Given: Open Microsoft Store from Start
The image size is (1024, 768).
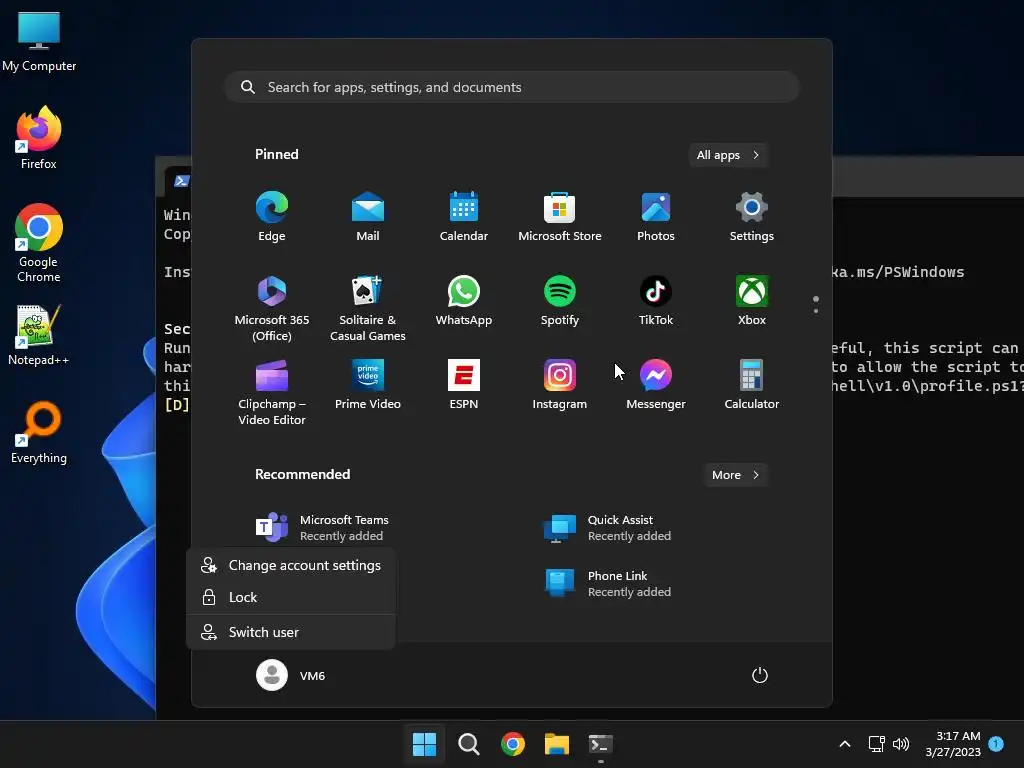Looking at the screenshot, I should point(560,217).
